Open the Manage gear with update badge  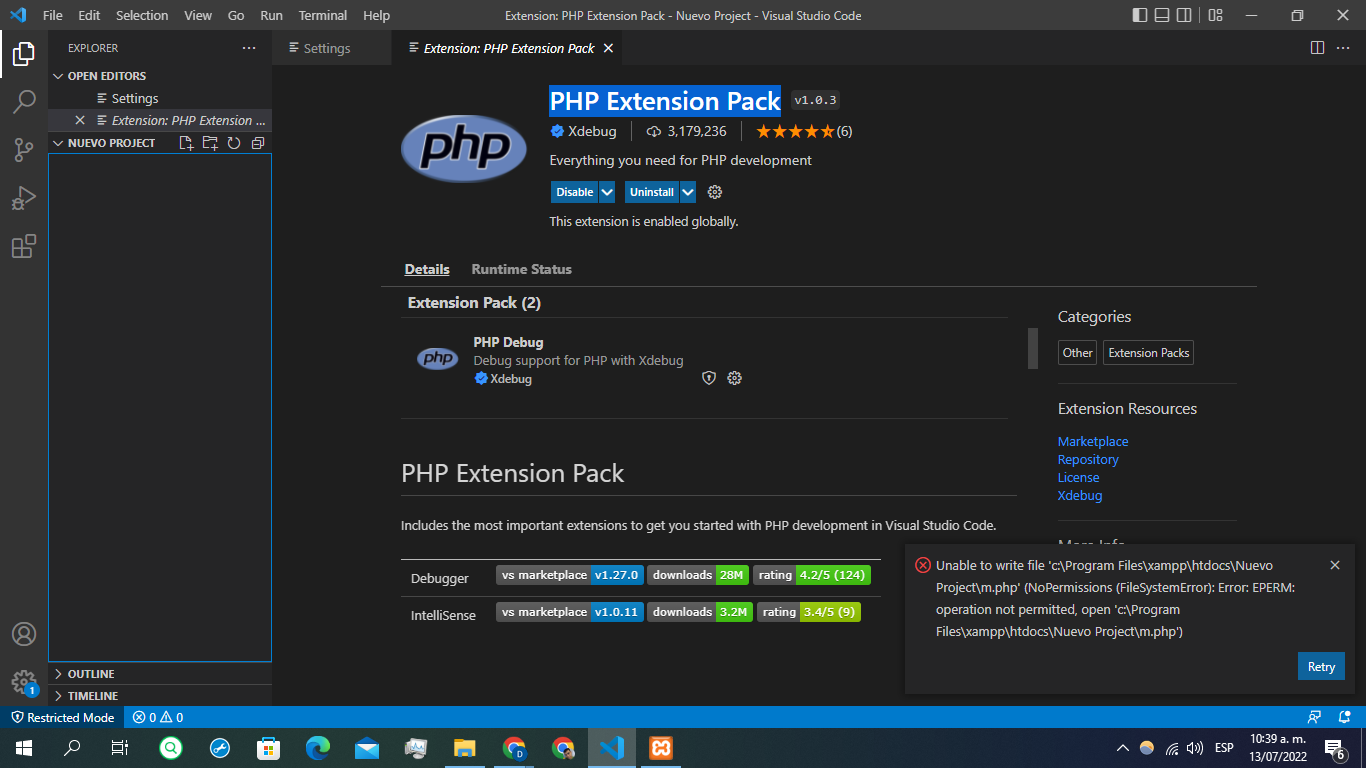[24, 682]
